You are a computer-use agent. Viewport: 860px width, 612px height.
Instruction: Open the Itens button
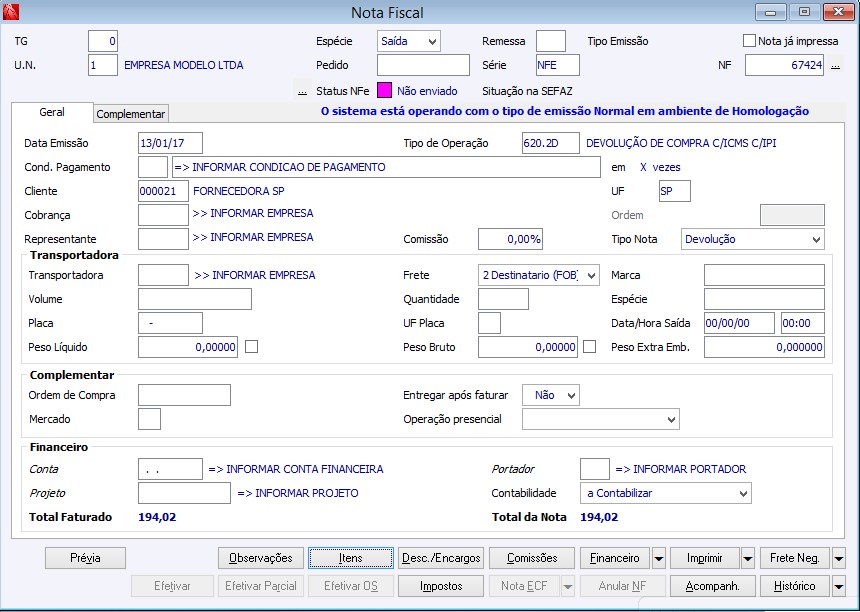(350, 558)
